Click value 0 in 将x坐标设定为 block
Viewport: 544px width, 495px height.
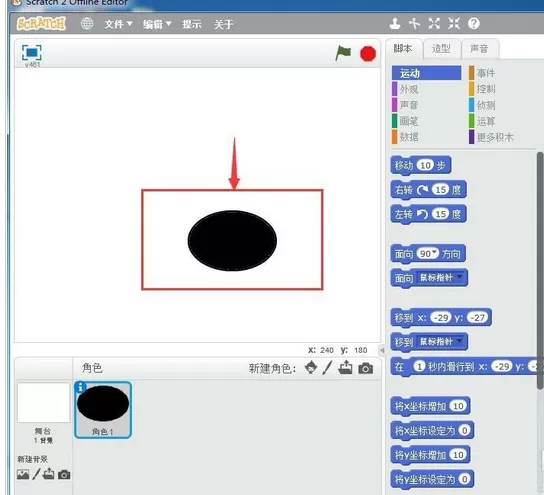(x=464, y=430)
